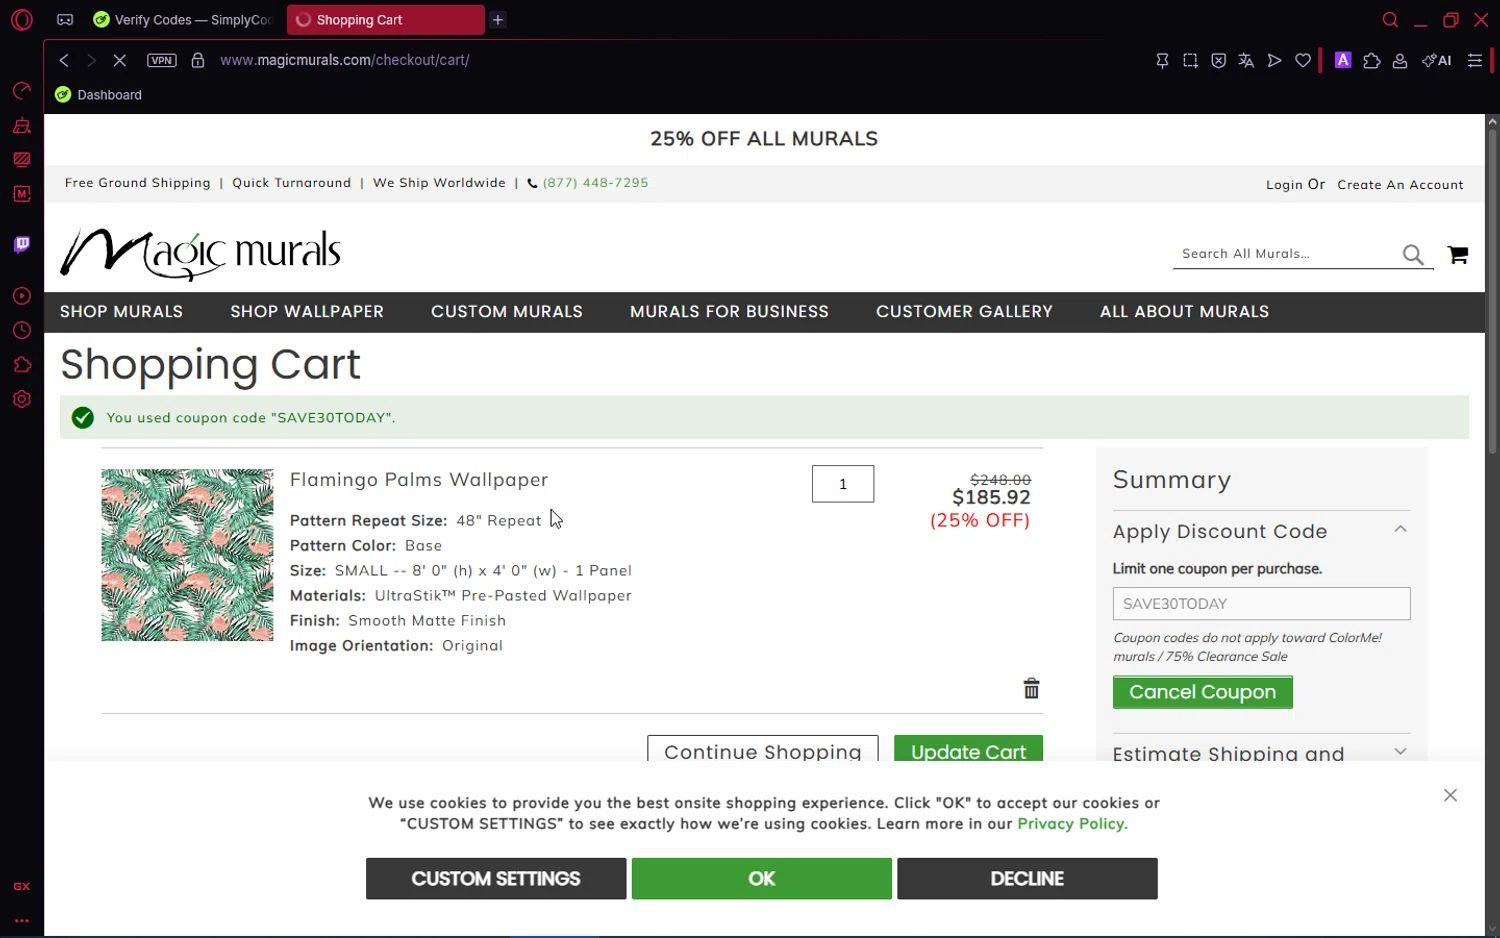Switch to Verify Codes SimplyCodes tab
1500x938 pixels.
[x=182, y=19]
